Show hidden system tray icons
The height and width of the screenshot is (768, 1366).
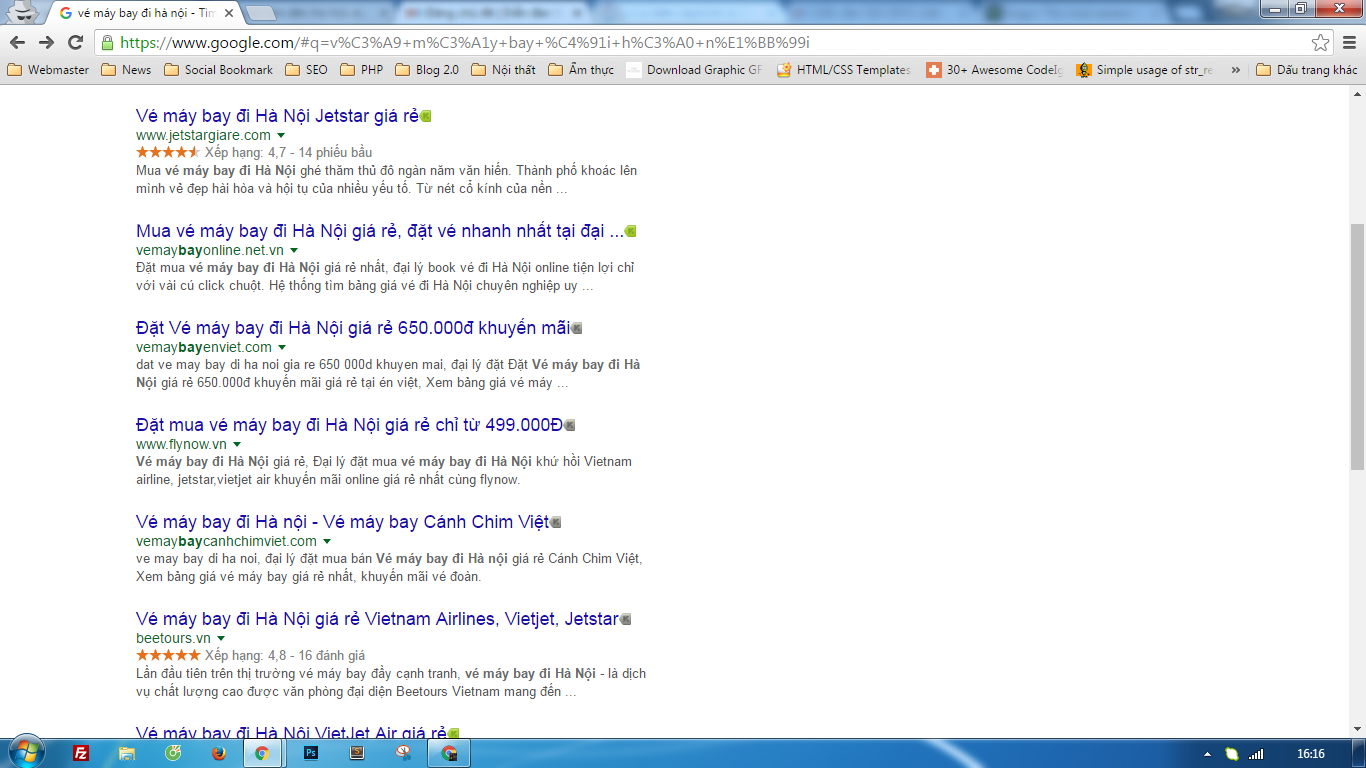pyautogui.click(x=1208, y=754)
